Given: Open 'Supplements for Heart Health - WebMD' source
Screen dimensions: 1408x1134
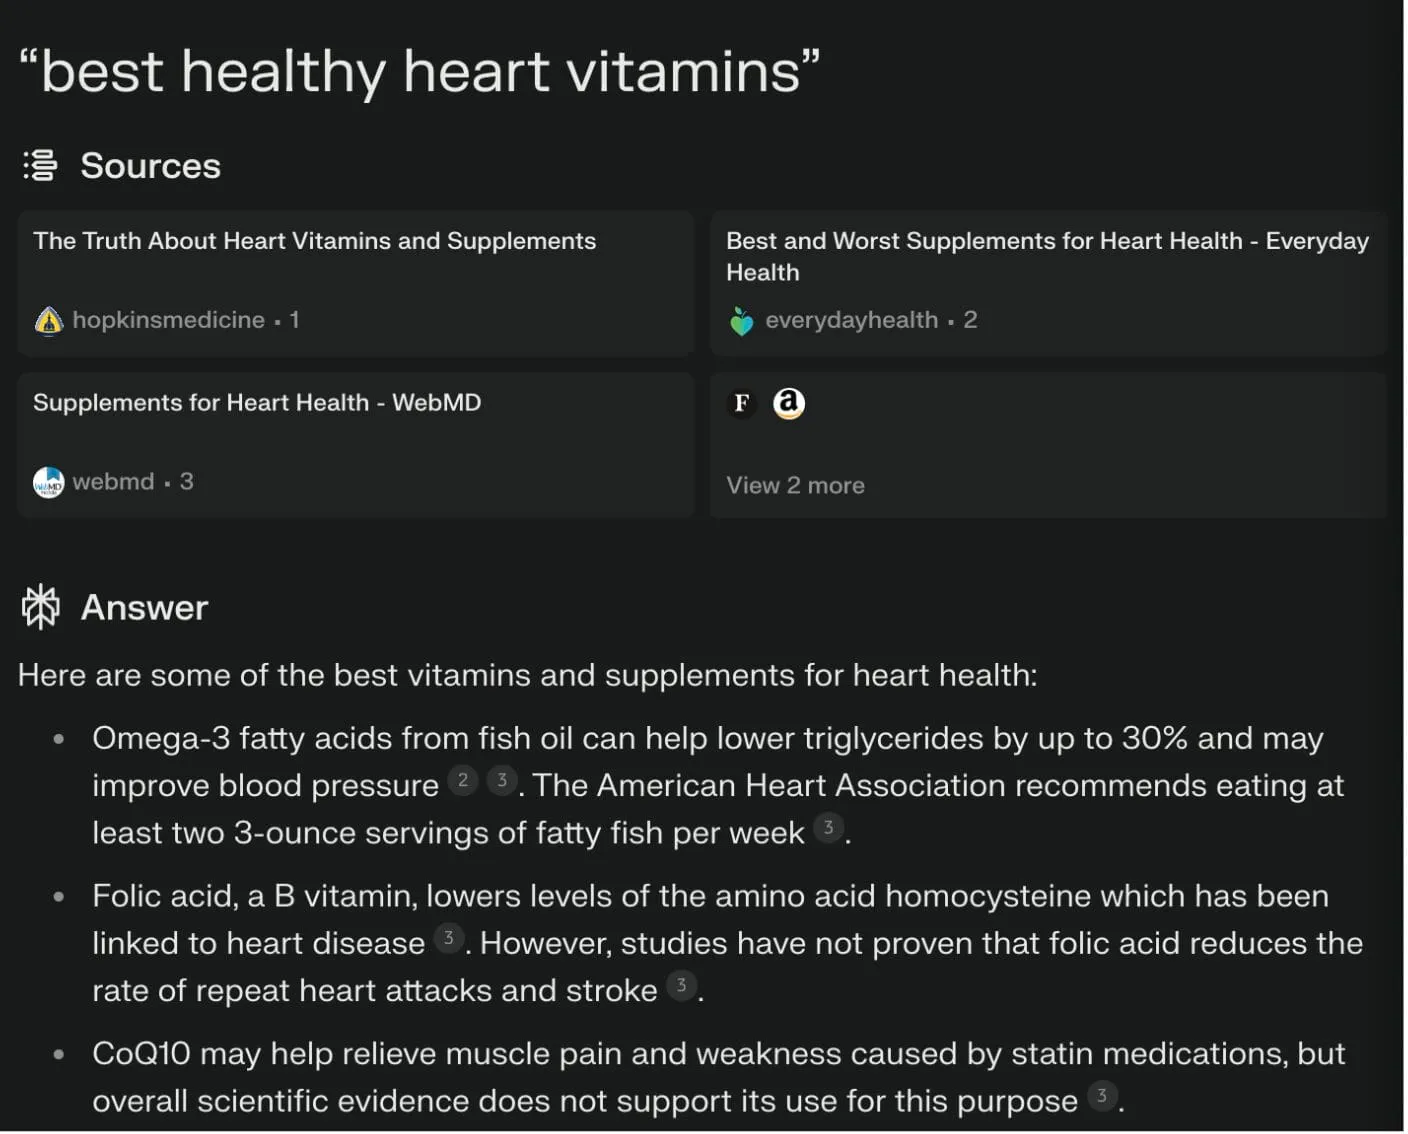Looking at the screenshot, I should (x=257, y=403).
